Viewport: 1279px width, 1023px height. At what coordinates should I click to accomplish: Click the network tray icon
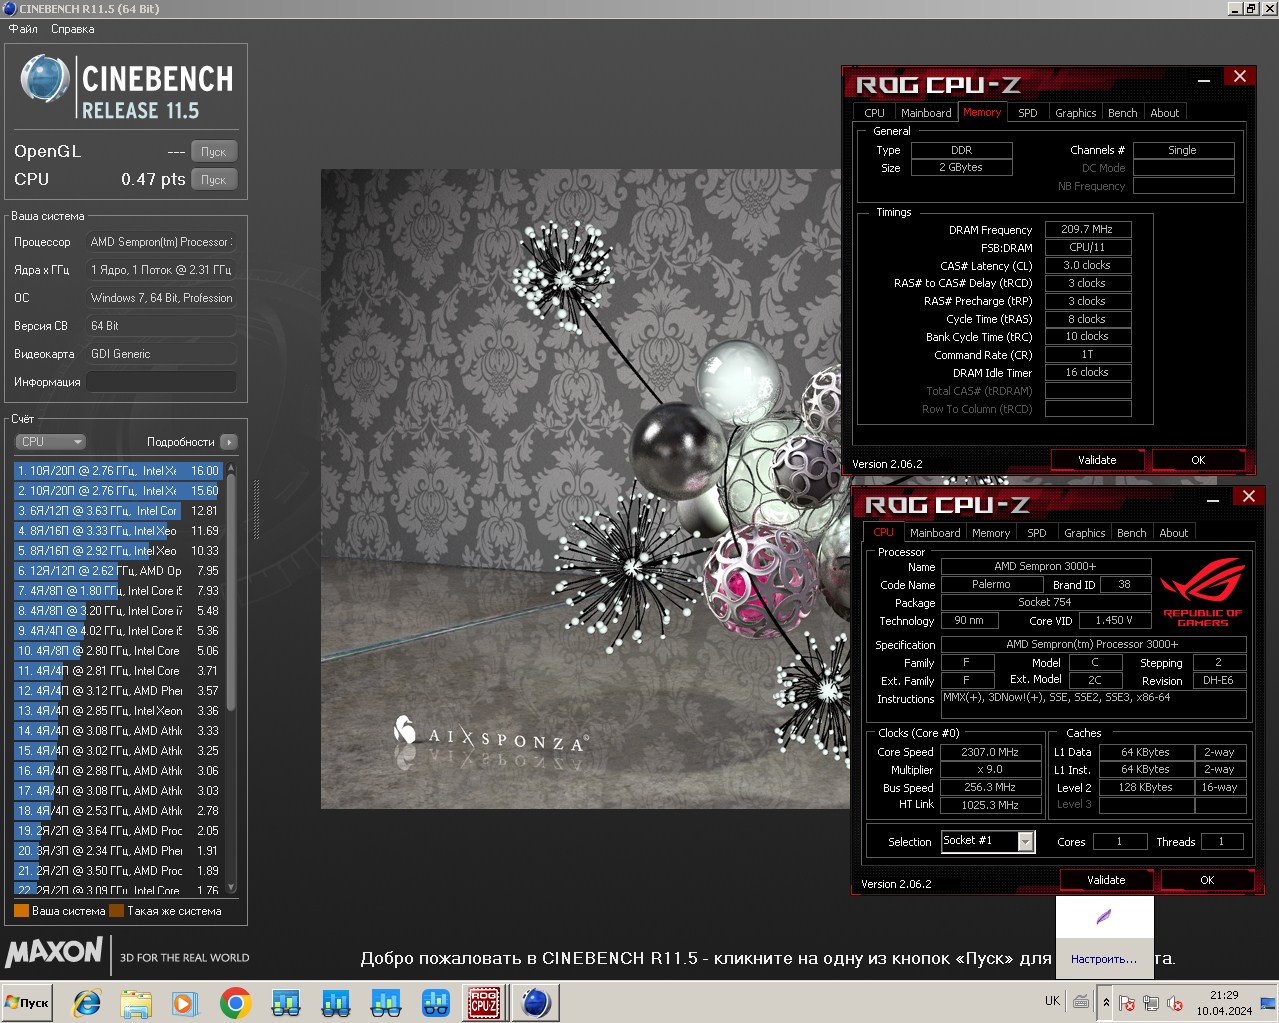(1150, 1003)
